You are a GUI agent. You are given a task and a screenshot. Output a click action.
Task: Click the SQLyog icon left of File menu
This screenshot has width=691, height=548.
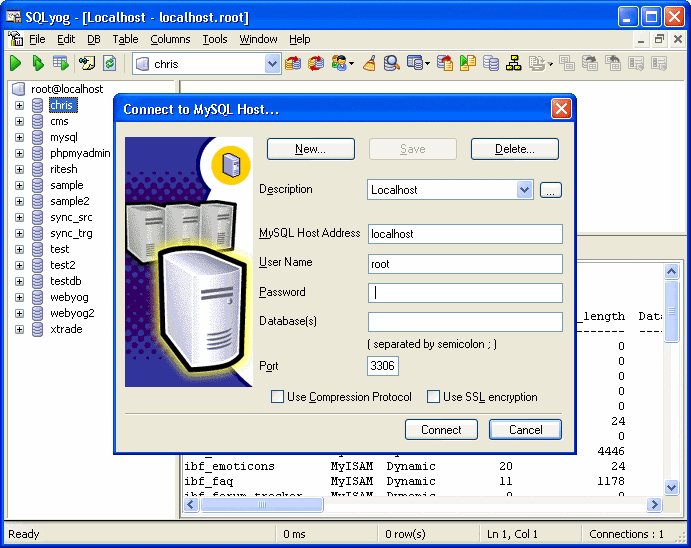coord(15,39)
